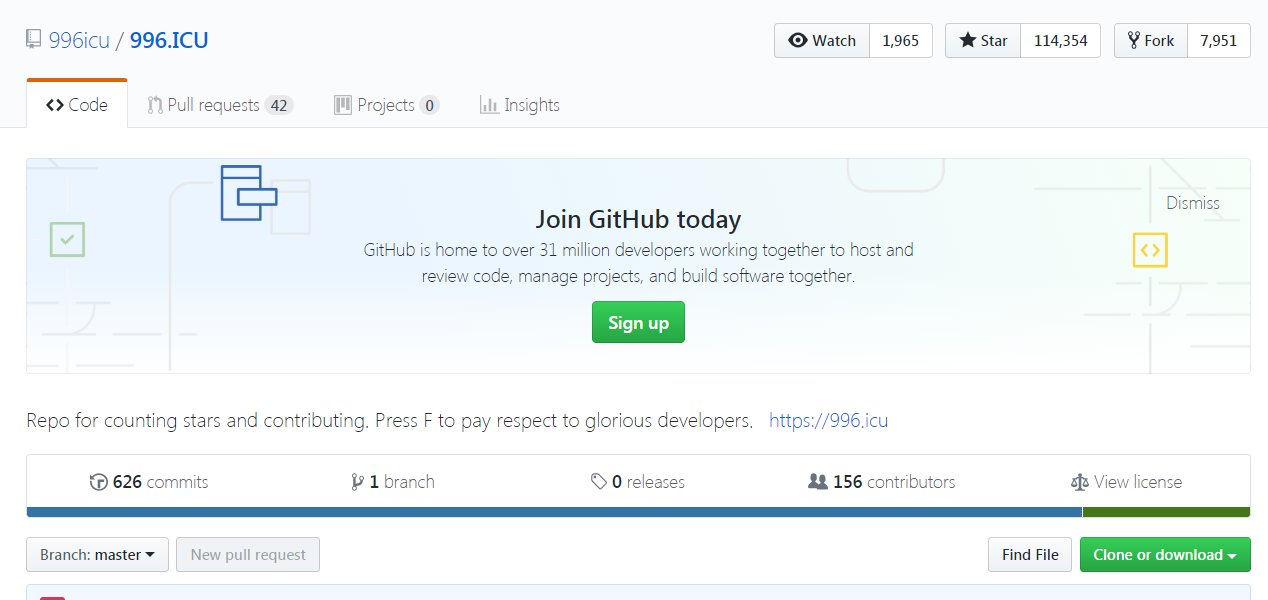Open the Branch: master dropdown
The image size is (1268, 600).
pyautogui.click(x=97, y=555)
